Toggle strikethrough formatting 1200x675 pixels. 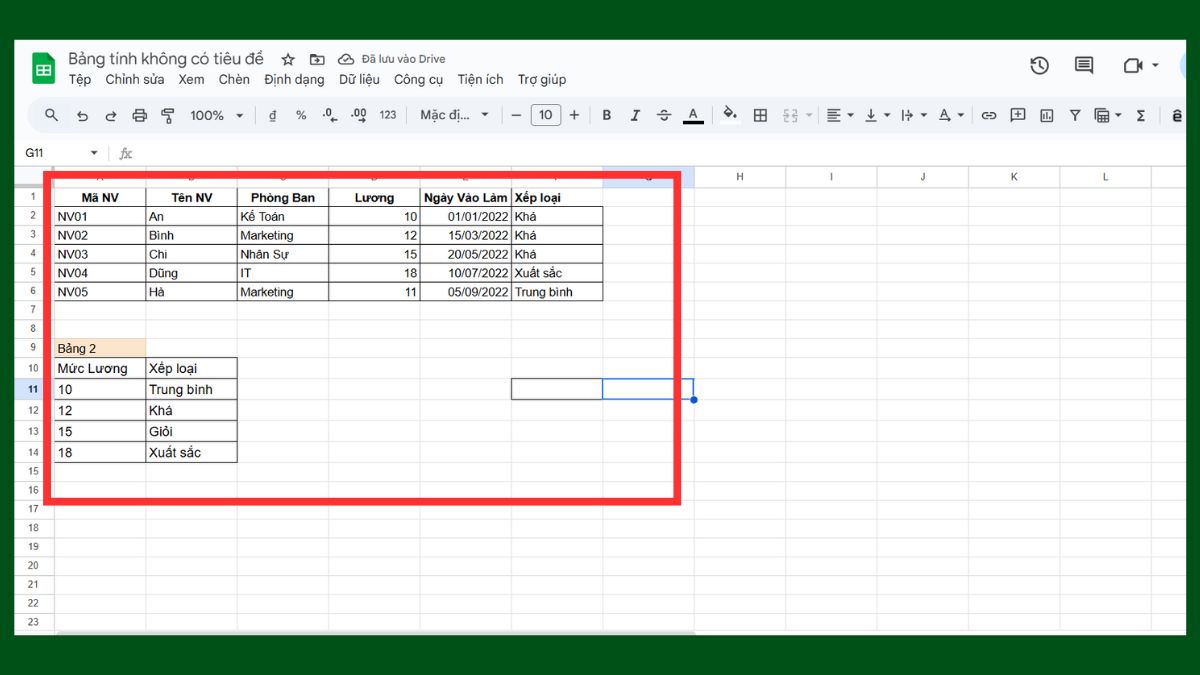pyautogui.click(x=663, y=114)
